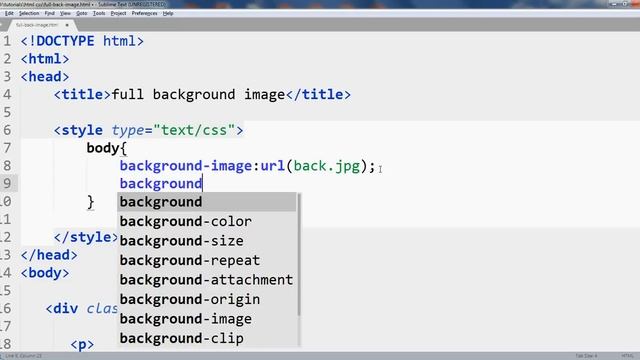The image size is (640, 360).
Task: Choose 'background-size' autocomplete suggestion
Action: (x=207, y=241)
